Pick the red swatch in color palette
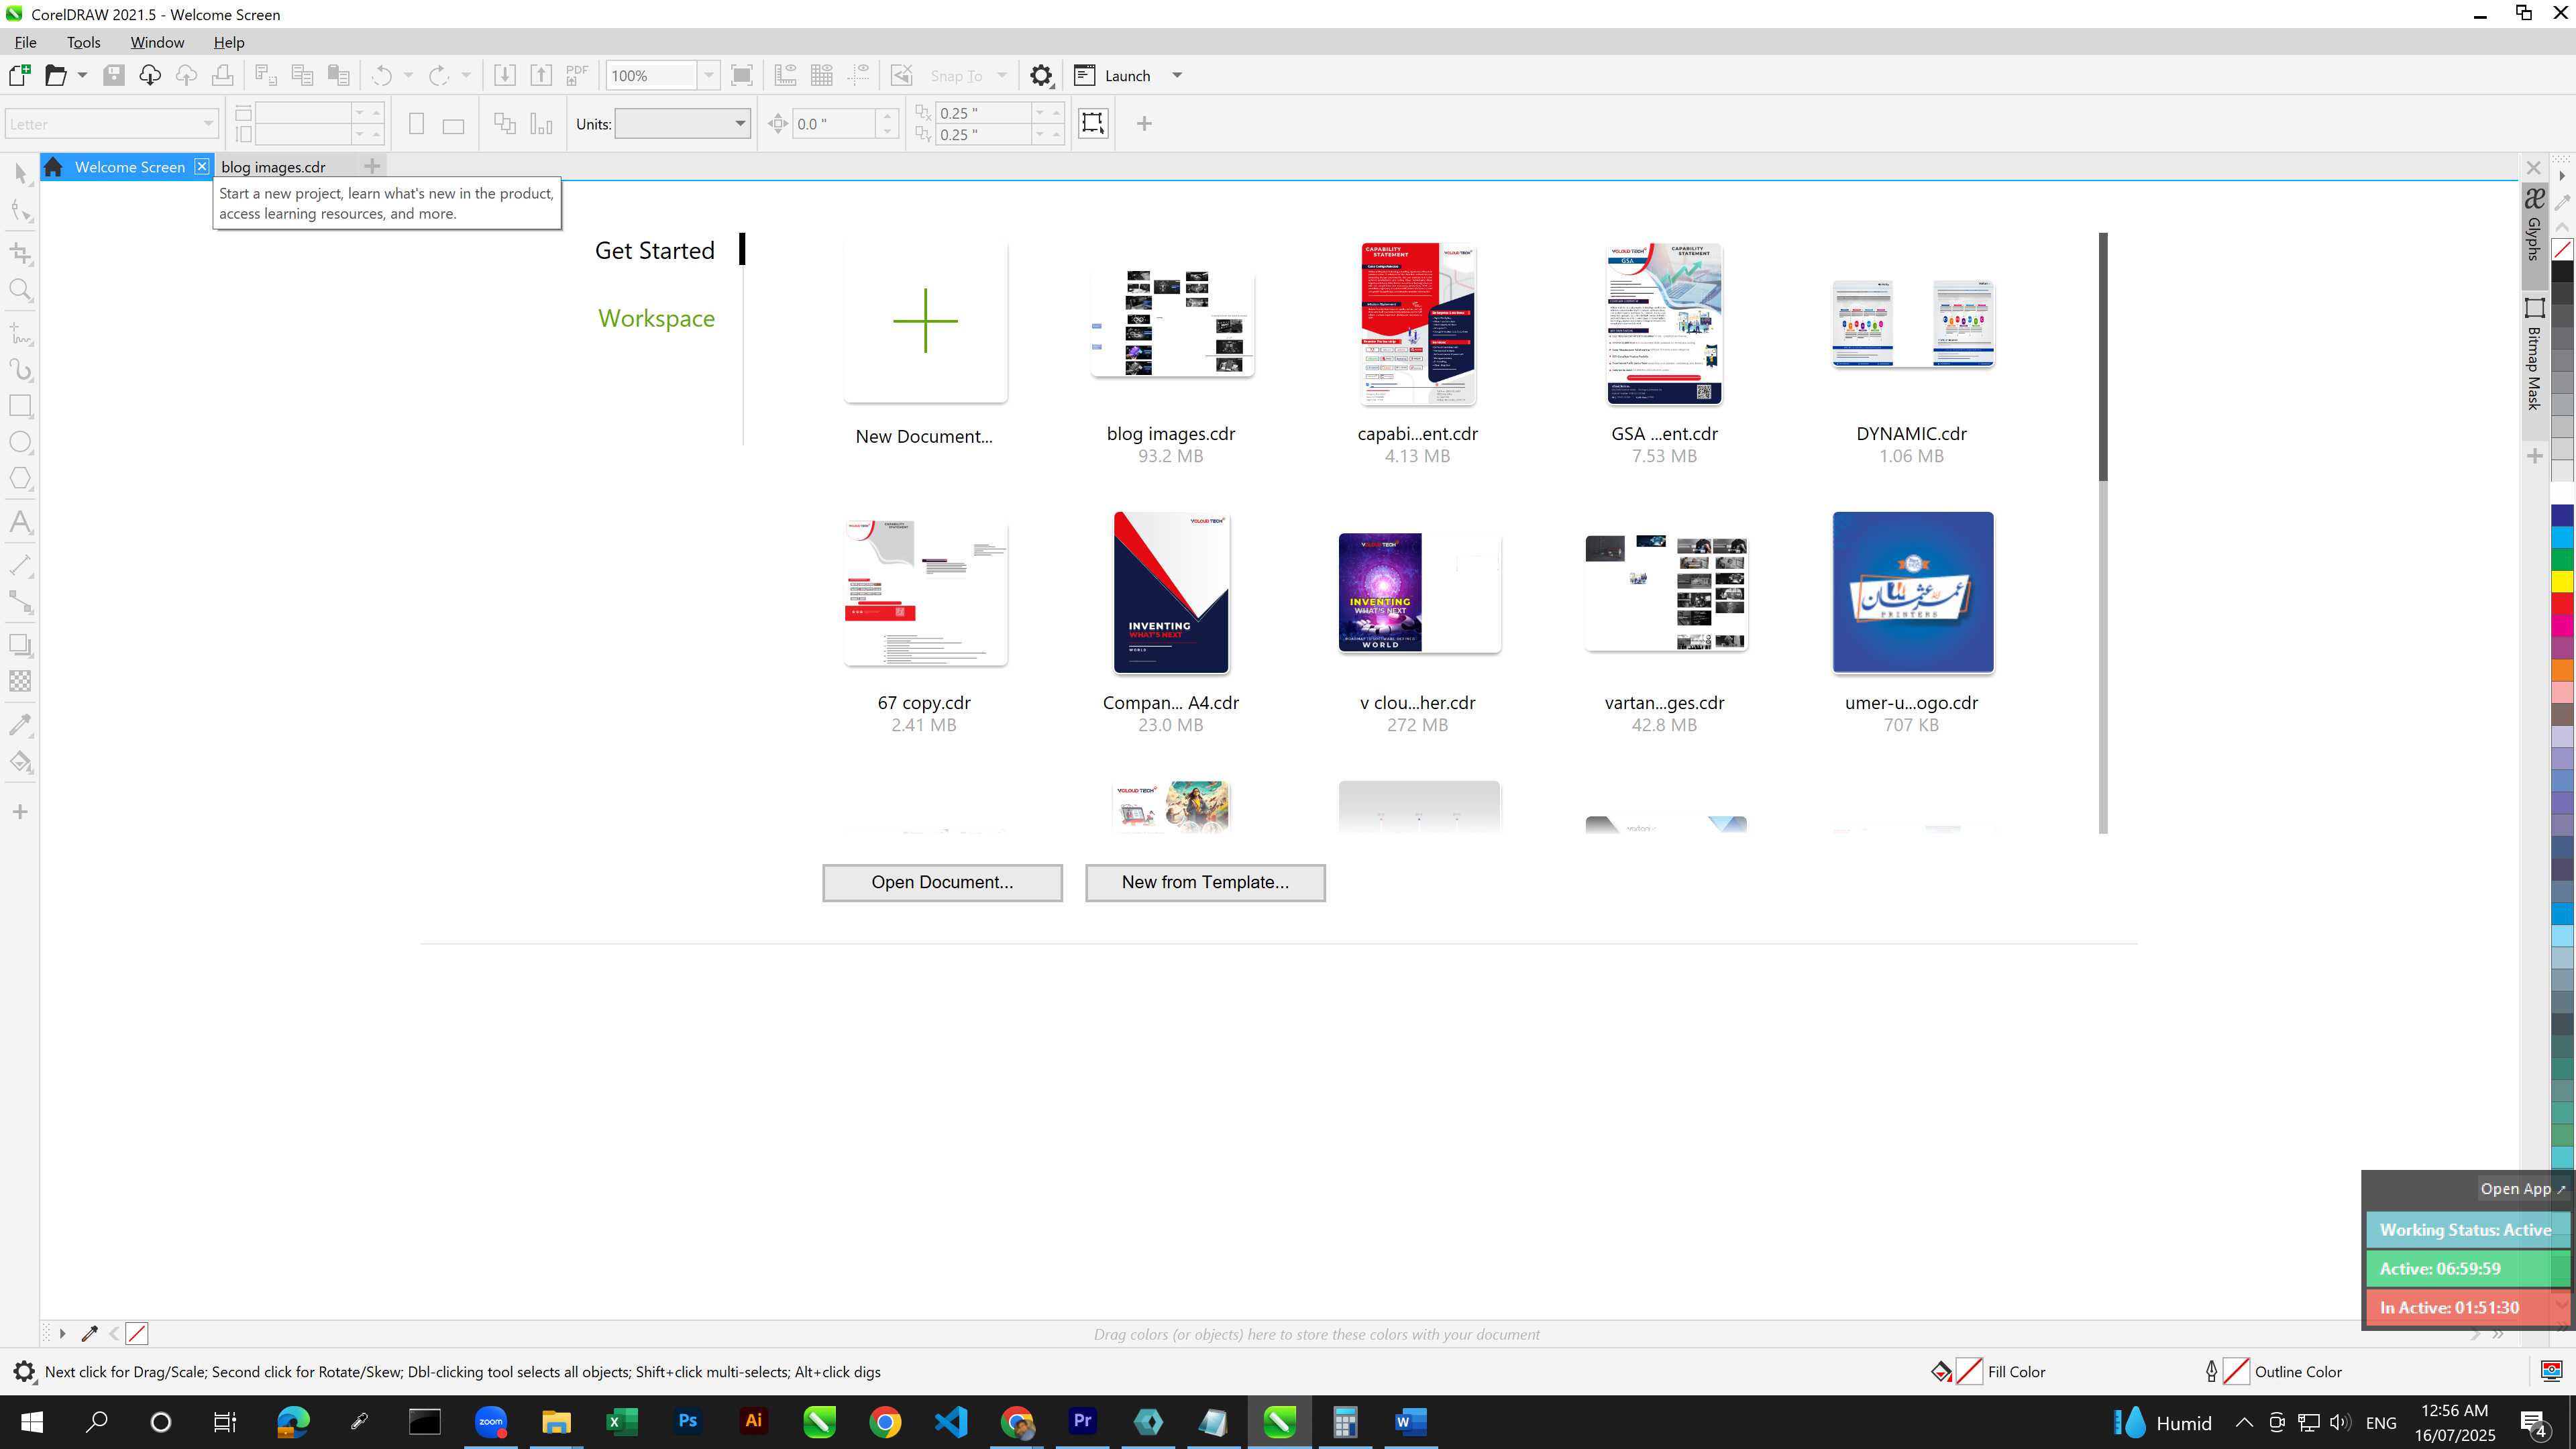 (x=2563, y=603)
